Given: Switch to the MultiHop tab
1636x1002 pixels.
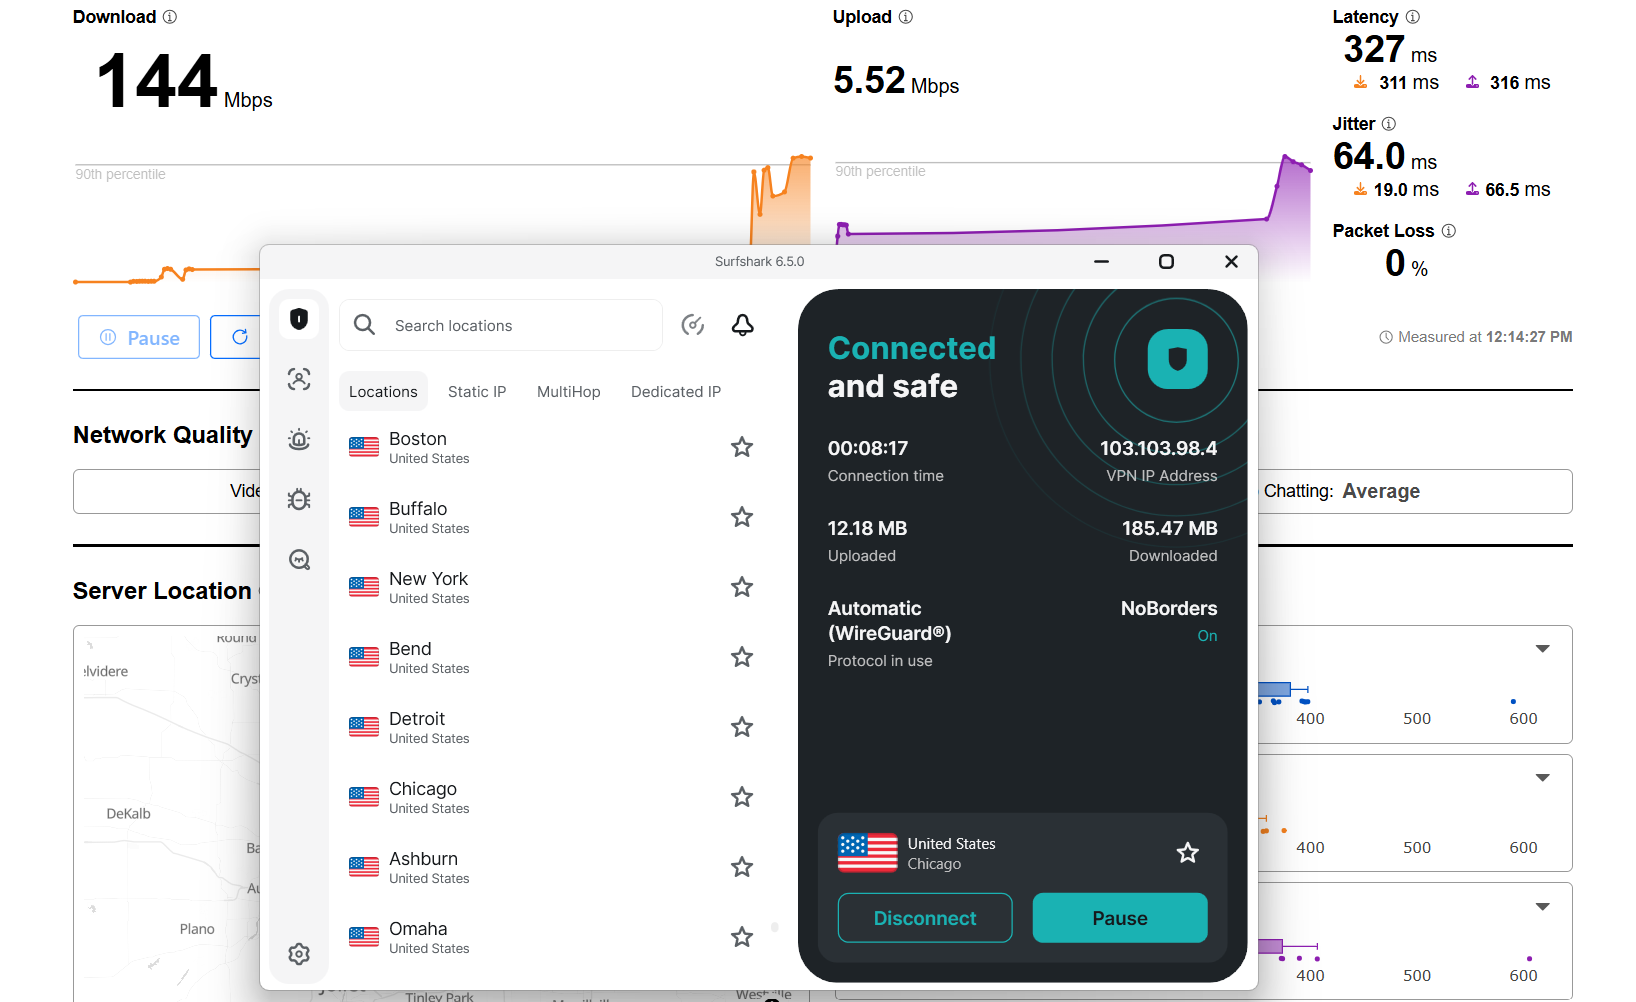Looking at the screenshot, I should (x=569, y=392).
